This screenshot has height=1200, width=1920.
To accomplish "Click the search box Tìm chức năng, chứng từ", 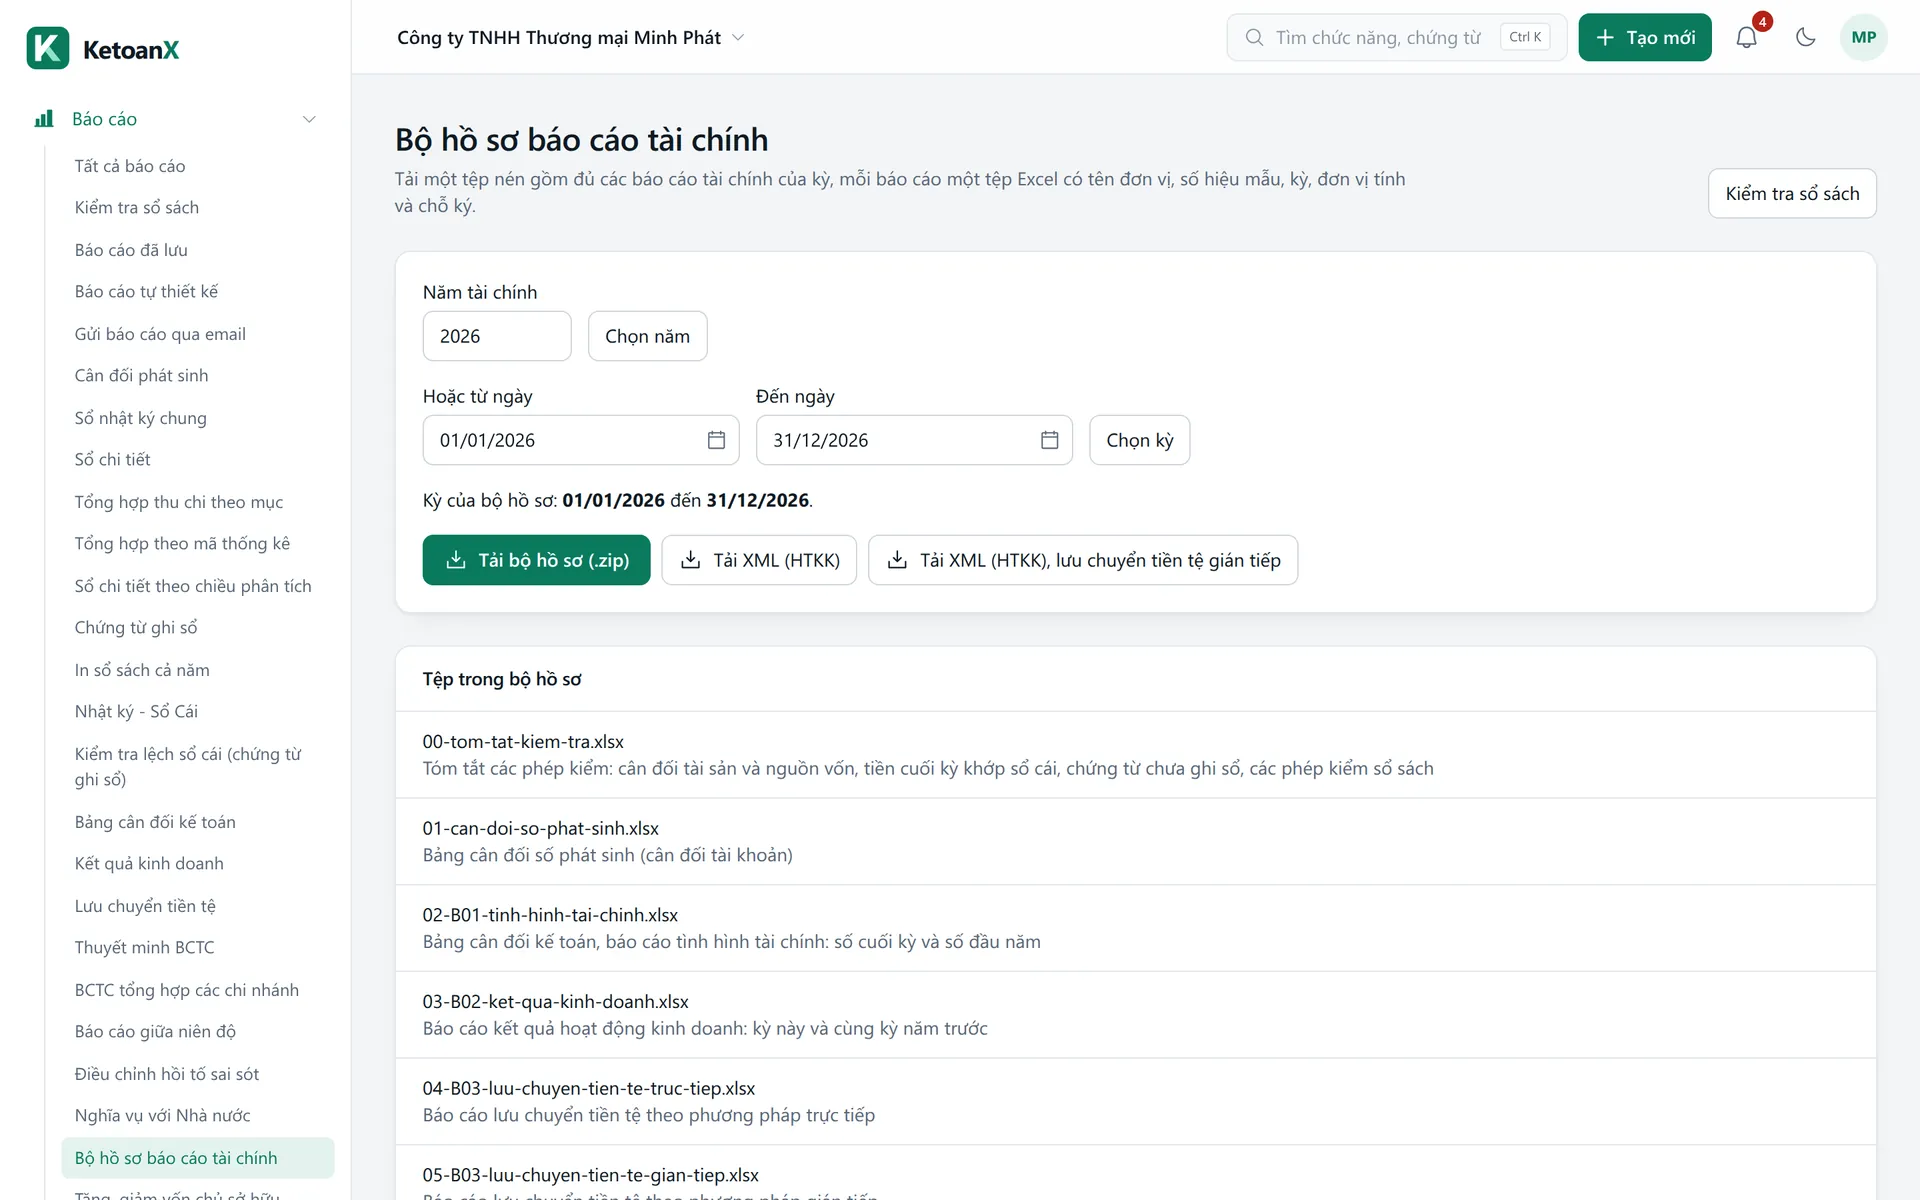I will [x=1397, y=37].
